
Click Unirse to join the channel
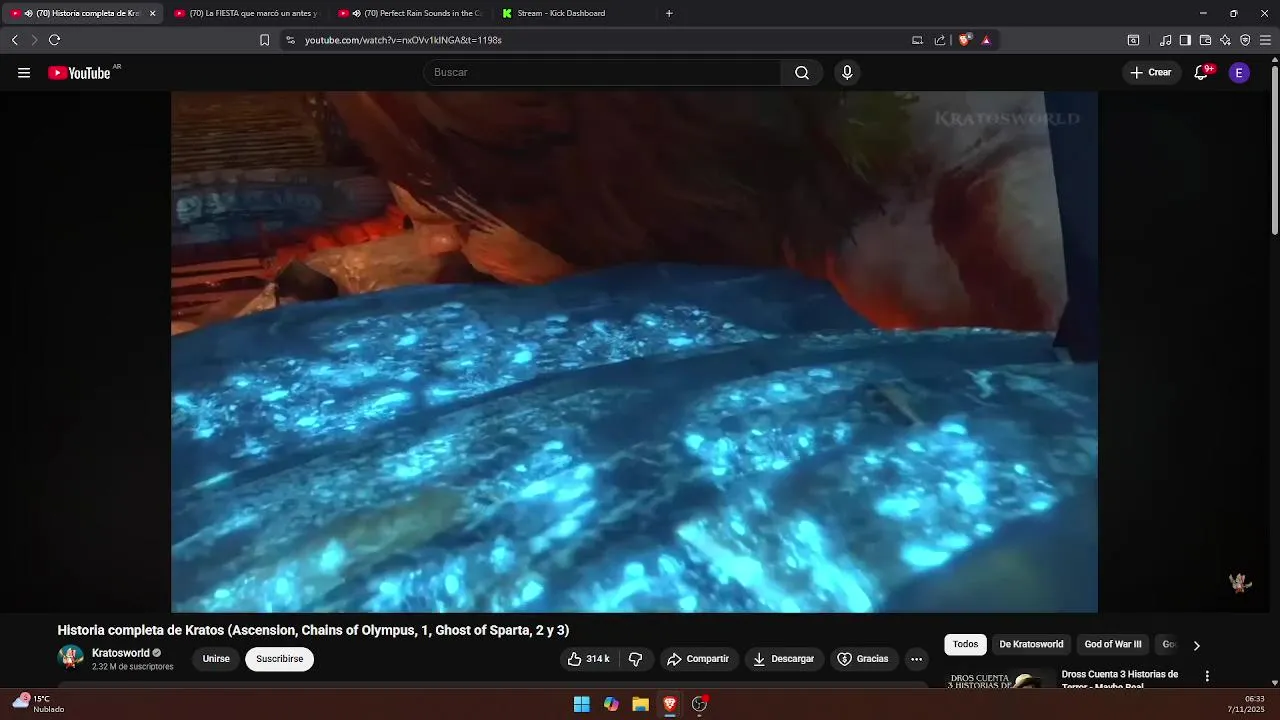click(x=216, y=659)
